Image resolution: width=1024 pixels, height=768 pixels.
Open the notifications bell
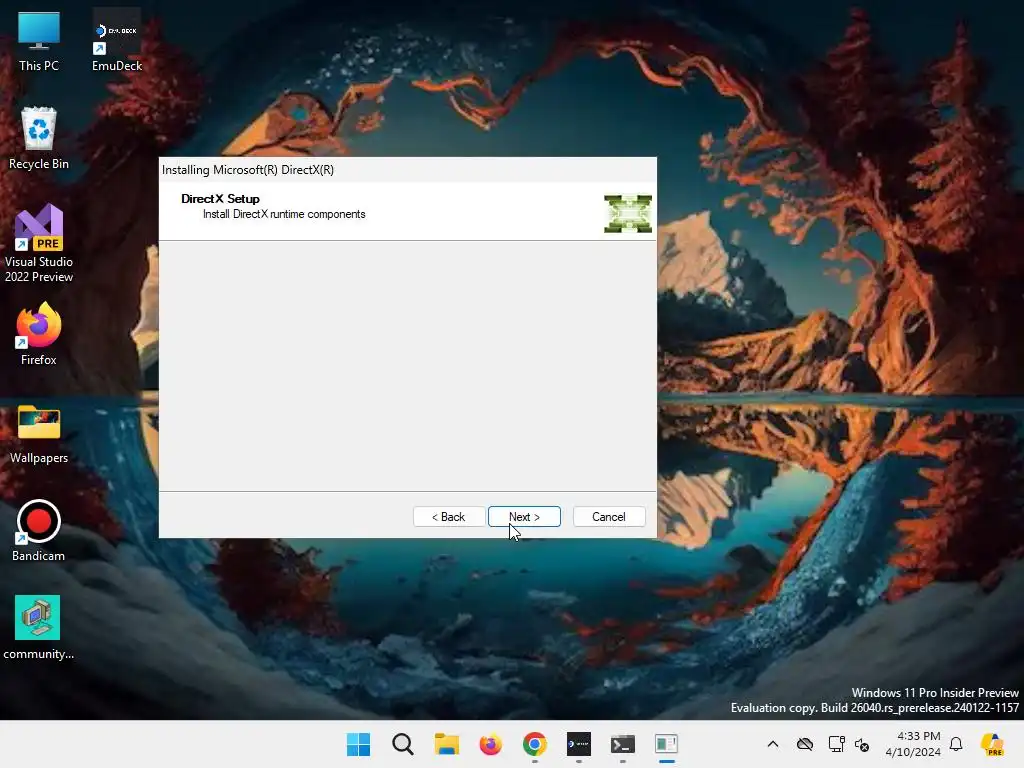point(956,744)
